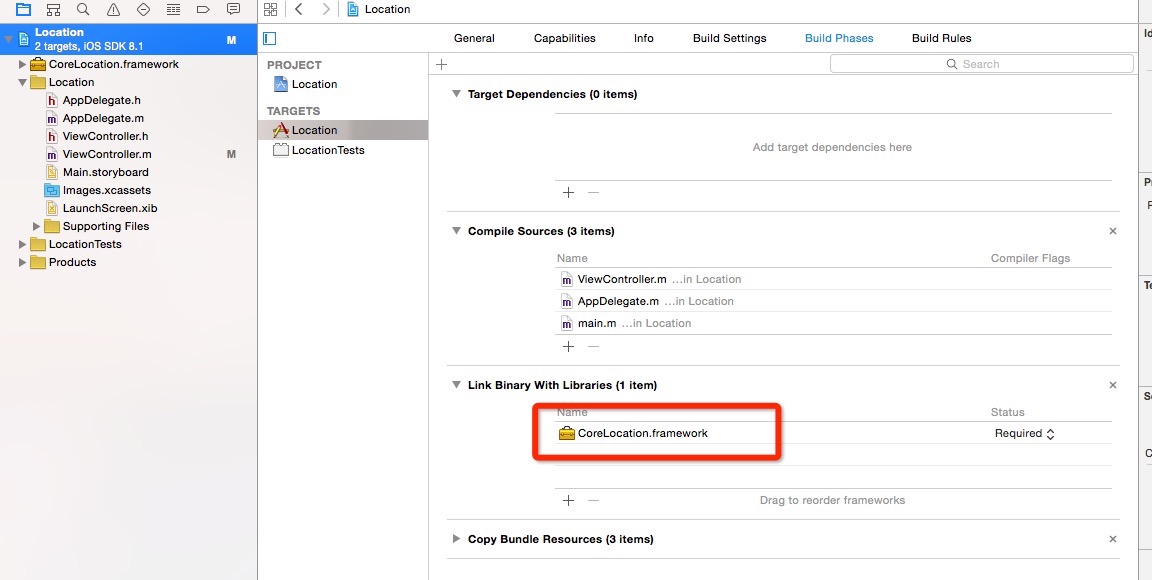Open the Test navigator diamond icon

[143, 9]
